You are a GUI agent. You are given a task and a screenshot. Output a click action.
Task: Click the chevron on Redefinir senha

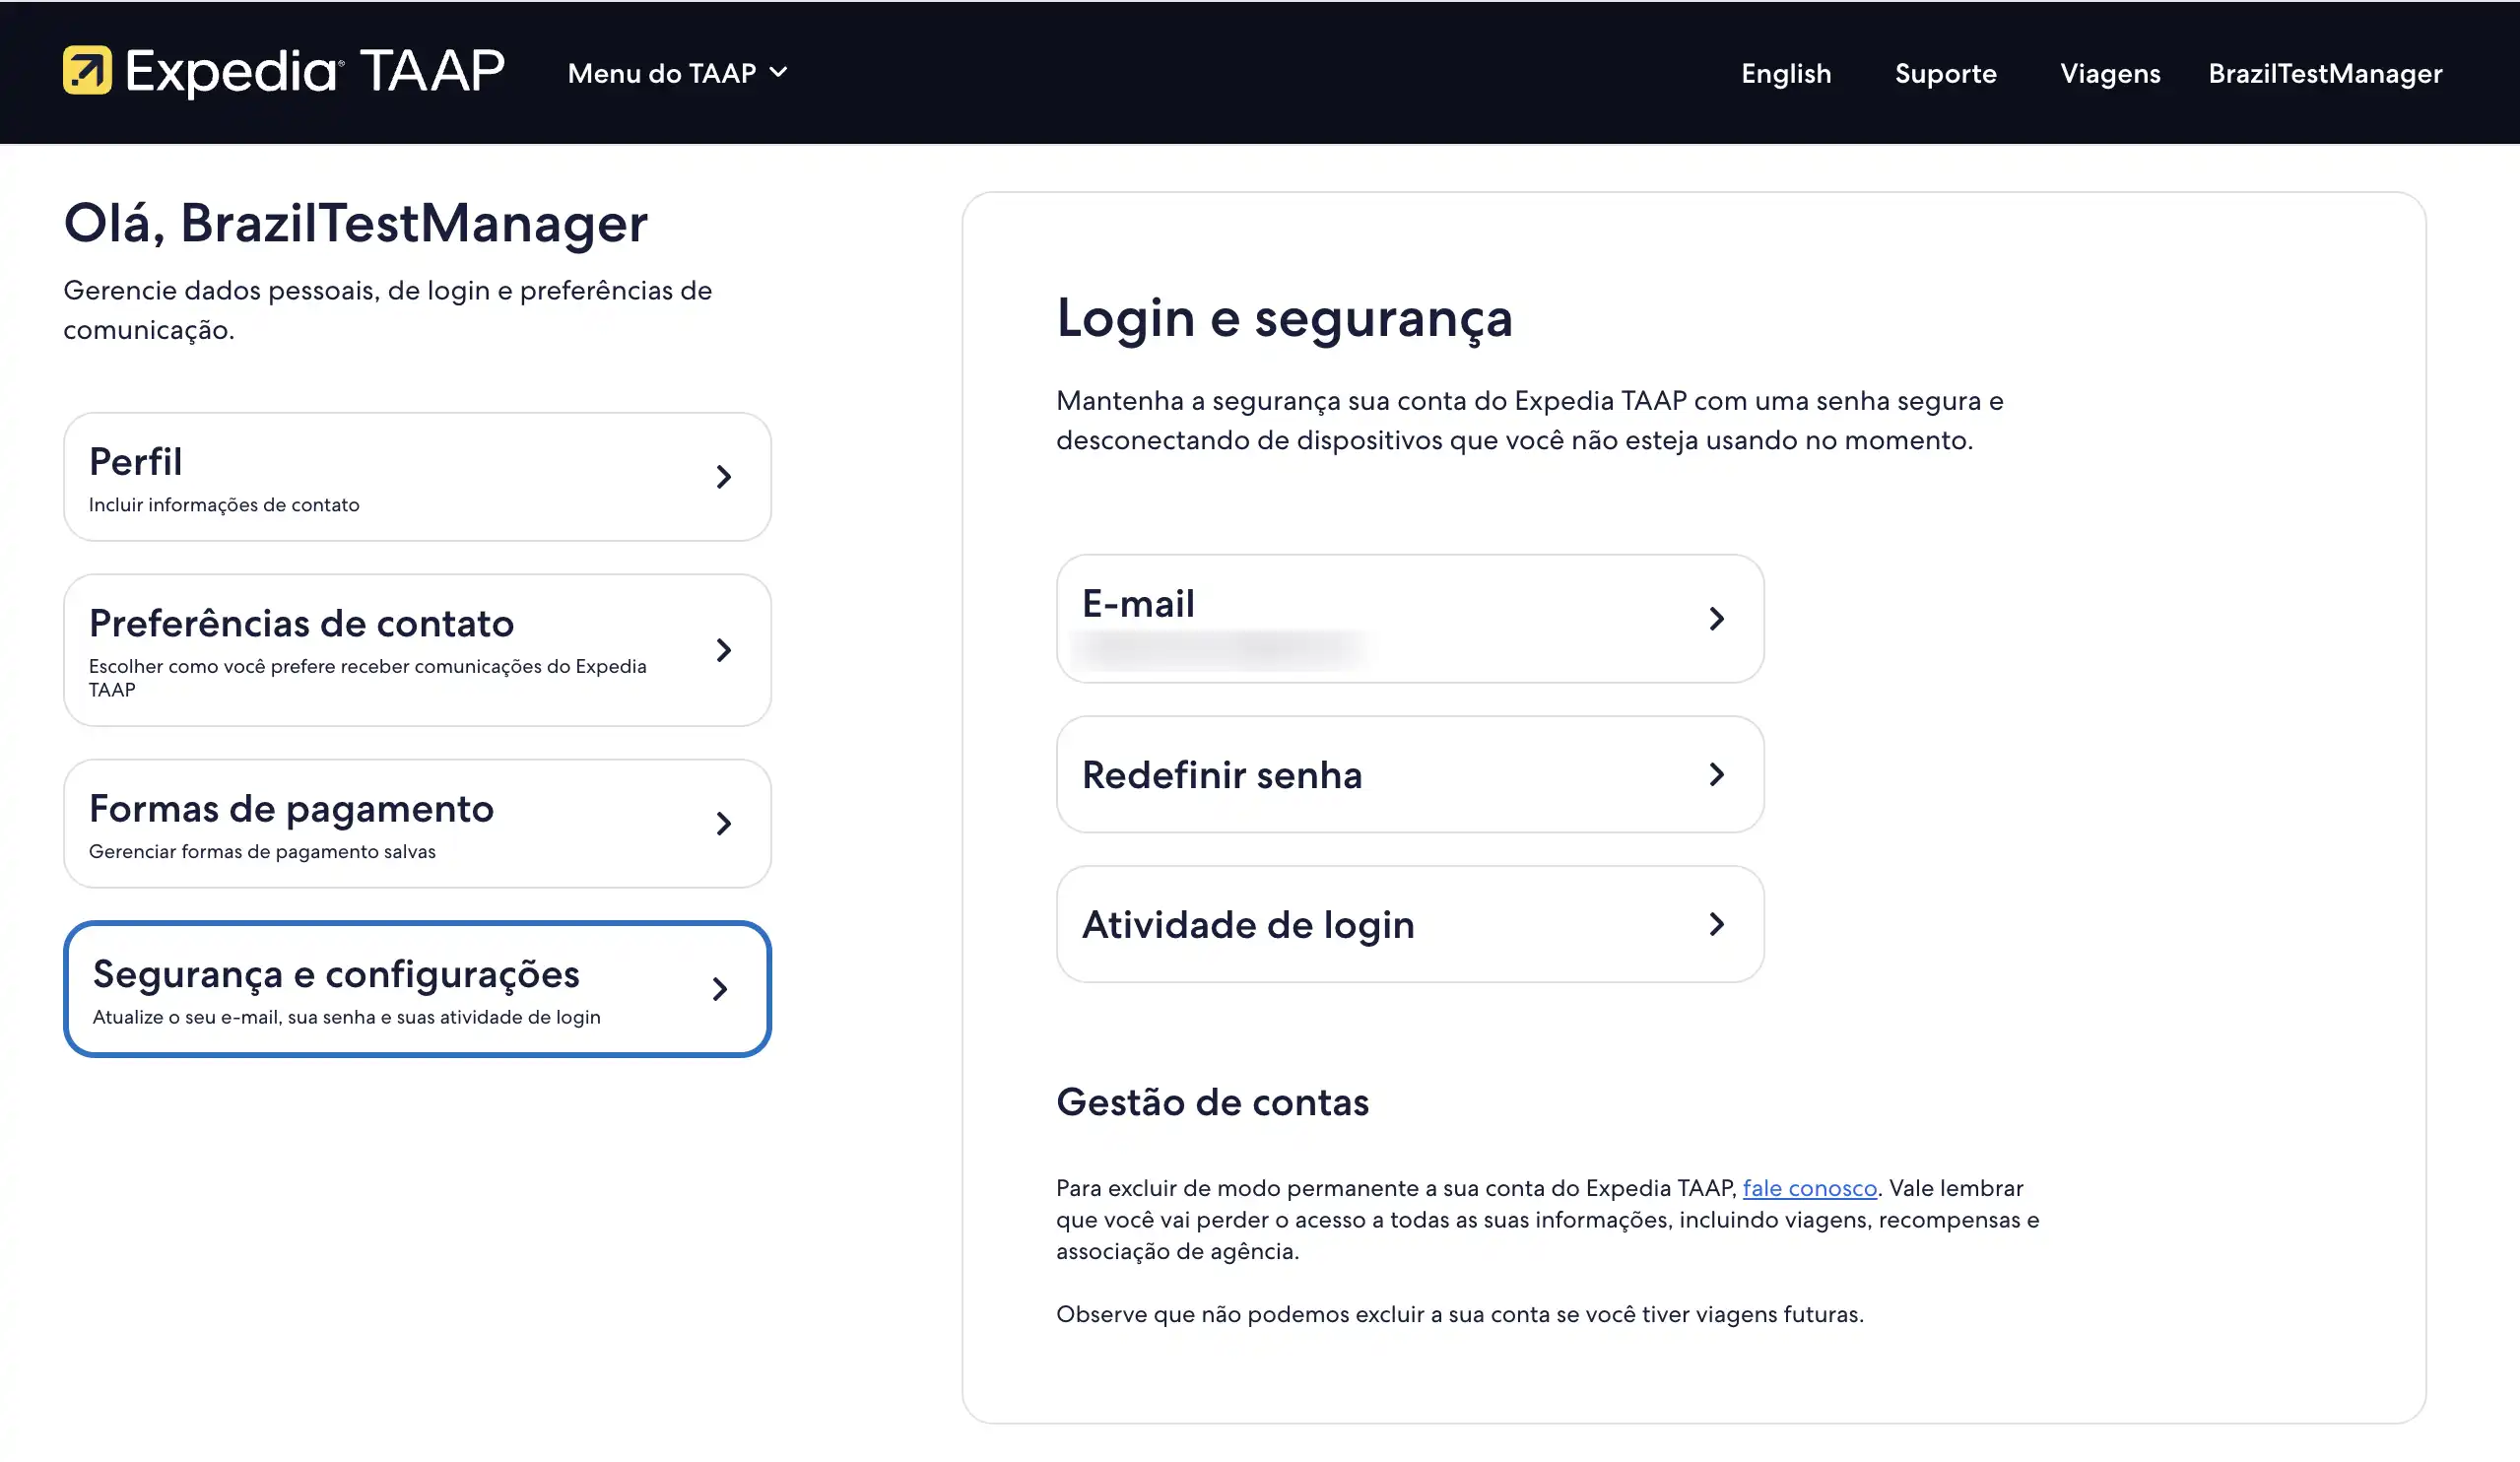coord(1717,775)
